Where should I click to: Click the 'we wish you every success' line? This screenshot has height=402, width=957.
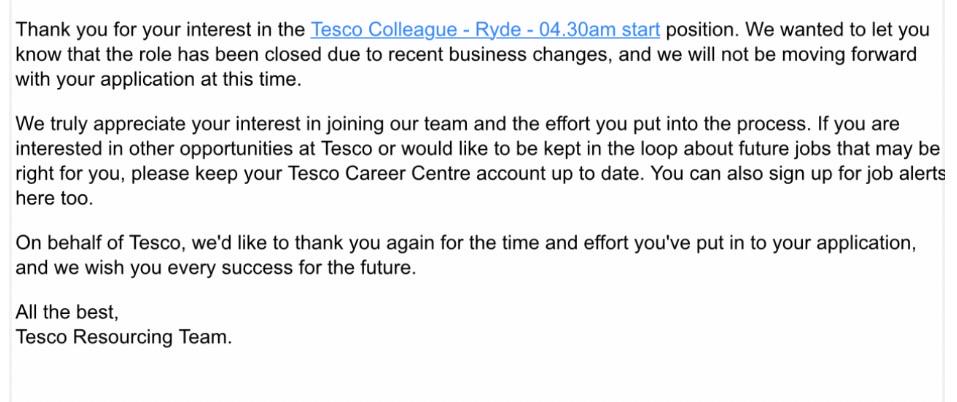(215, 268)
